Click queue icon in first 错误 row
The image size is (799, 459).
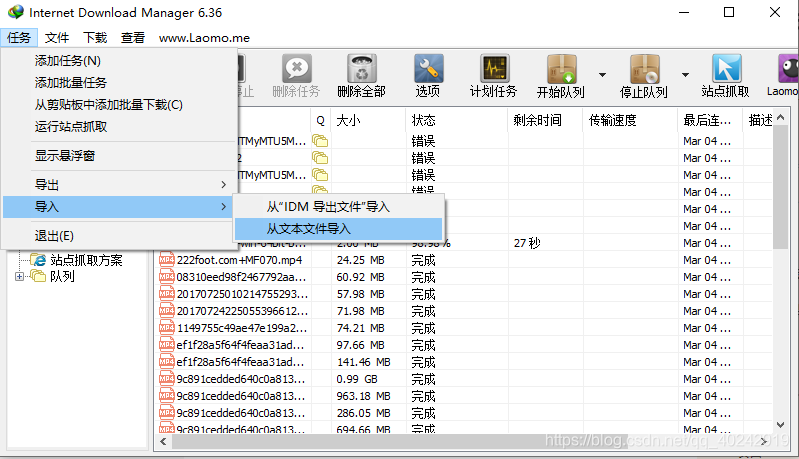point(320,141)
